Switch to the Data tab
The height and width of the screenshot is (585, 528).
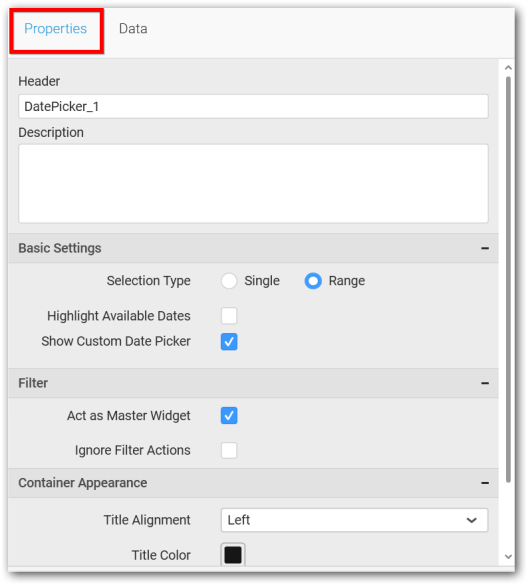[133, 29]
